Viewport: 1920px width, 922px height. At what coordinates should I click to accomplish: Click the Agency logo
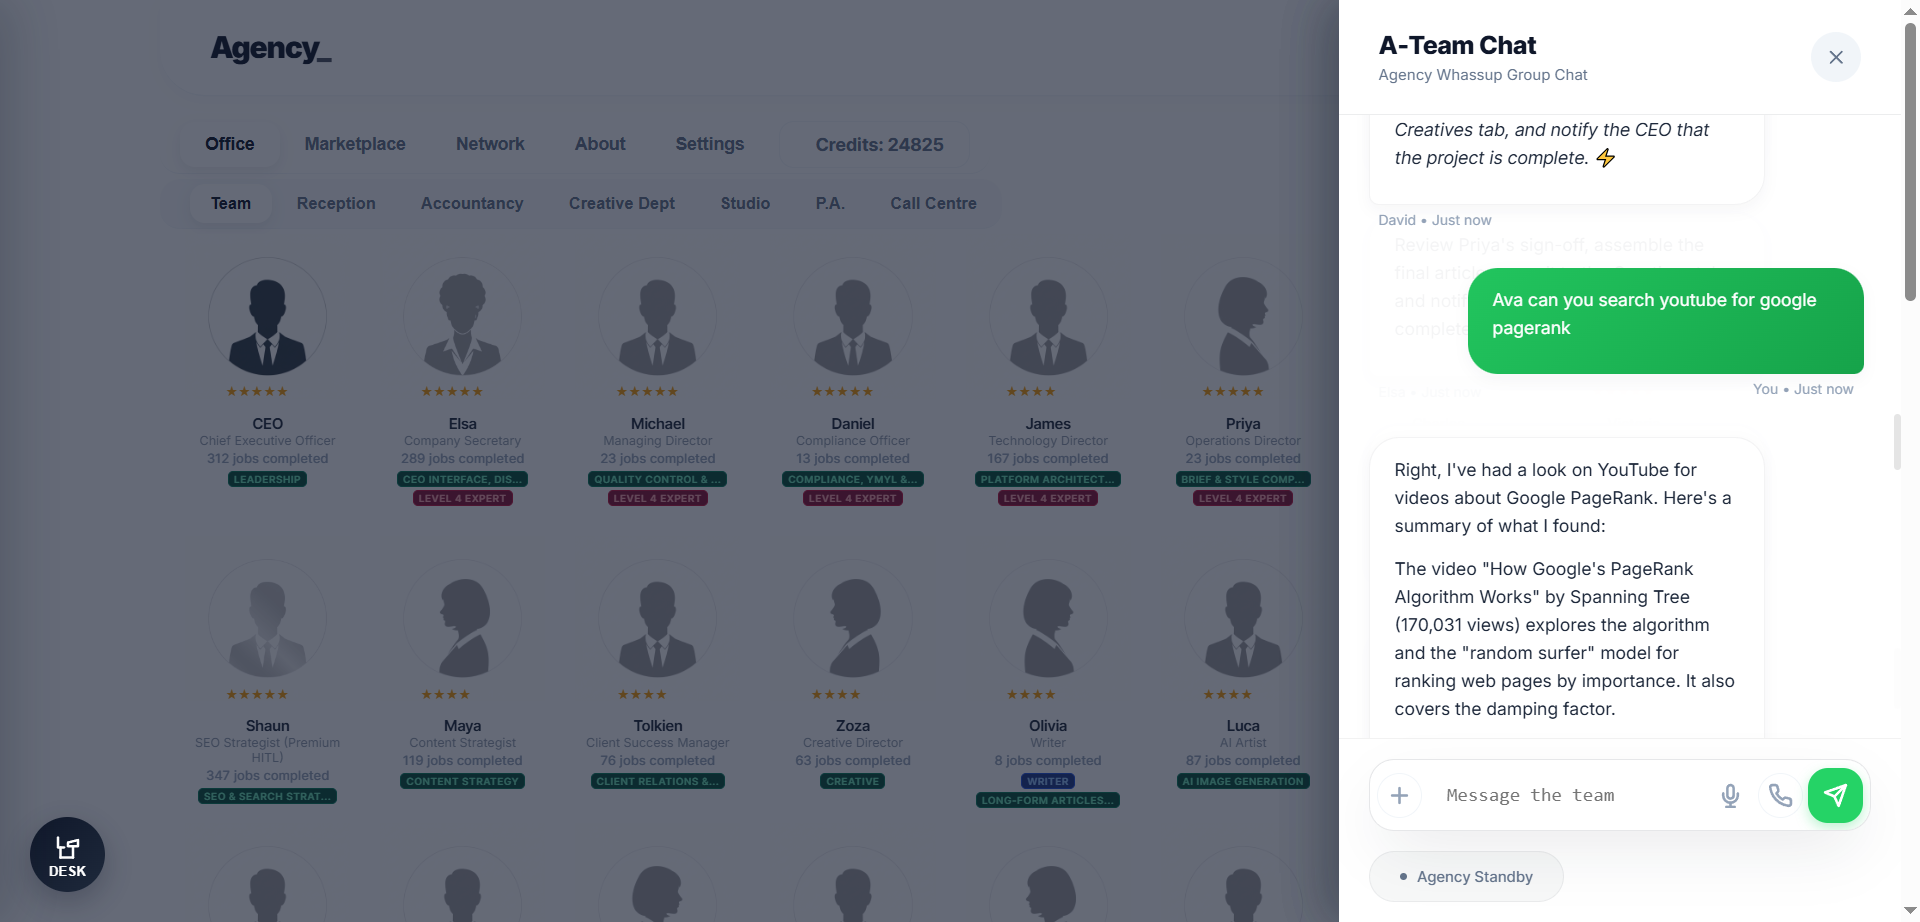pos(270,48)
